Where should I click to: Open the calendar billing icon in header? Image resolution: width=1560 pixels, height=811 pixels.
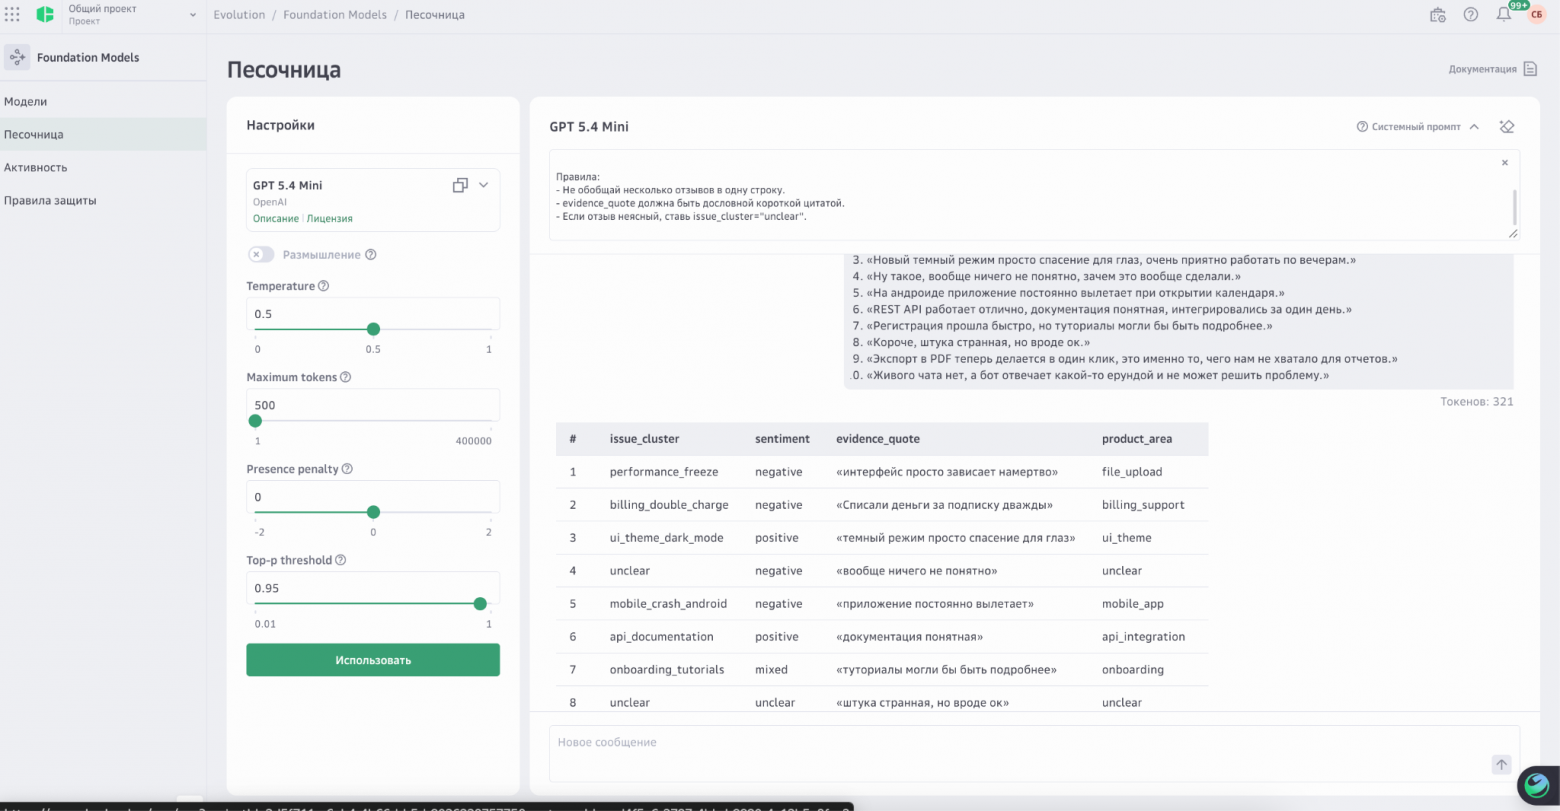click(x=1437, y=15)
